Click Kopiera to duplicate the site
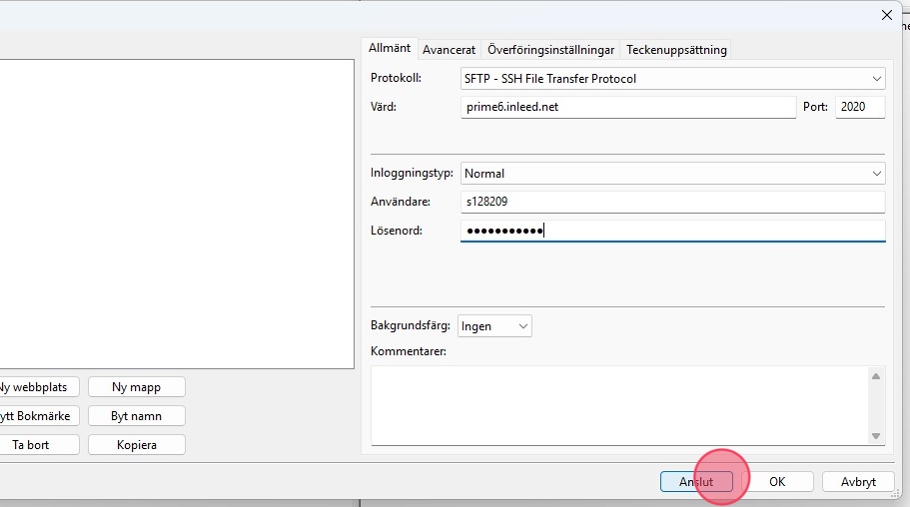The width and height of the screenshot is (910, 507). 136,445
